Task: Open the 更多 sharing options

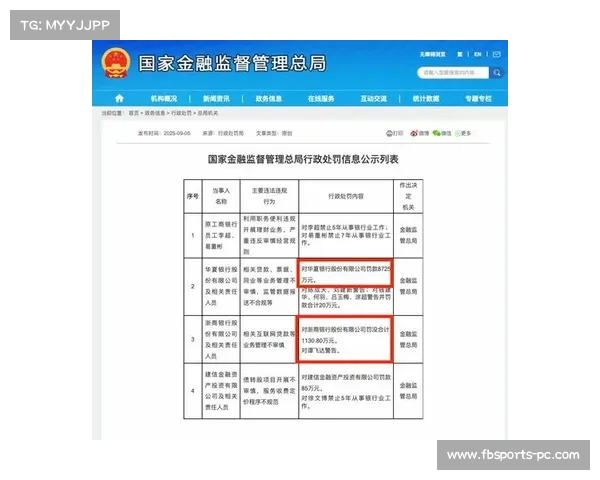Action: (x=467, y=132)
